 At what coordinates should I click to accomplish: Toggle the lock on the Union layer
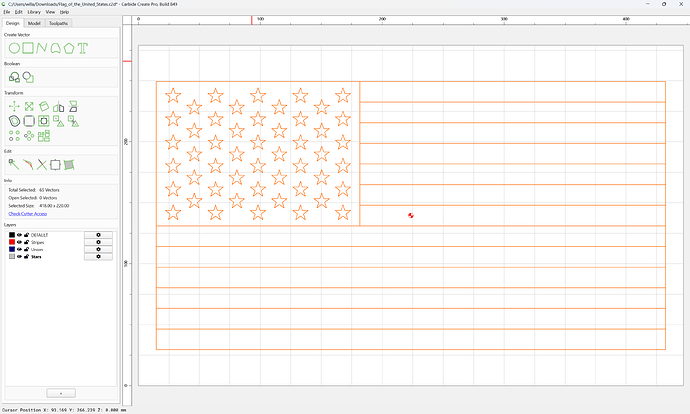26,249
